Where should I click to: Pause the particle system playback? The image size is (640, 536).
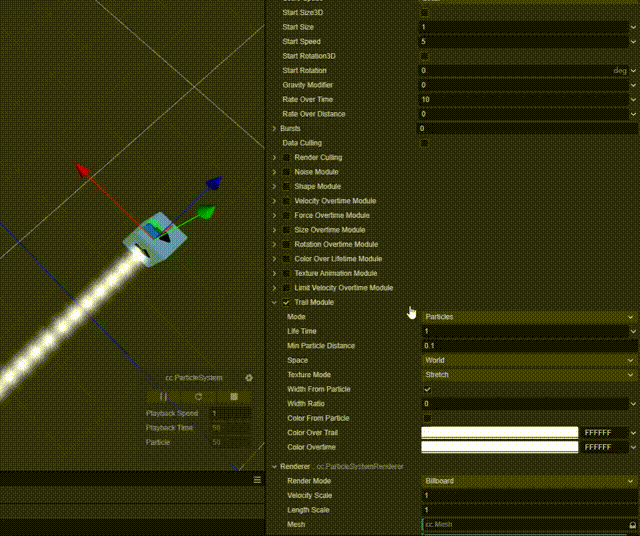point(163,396)
